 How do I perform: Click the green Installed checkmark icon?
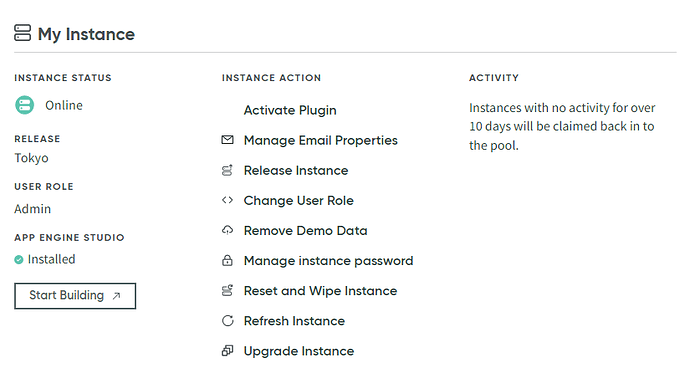tap(18, 260)
